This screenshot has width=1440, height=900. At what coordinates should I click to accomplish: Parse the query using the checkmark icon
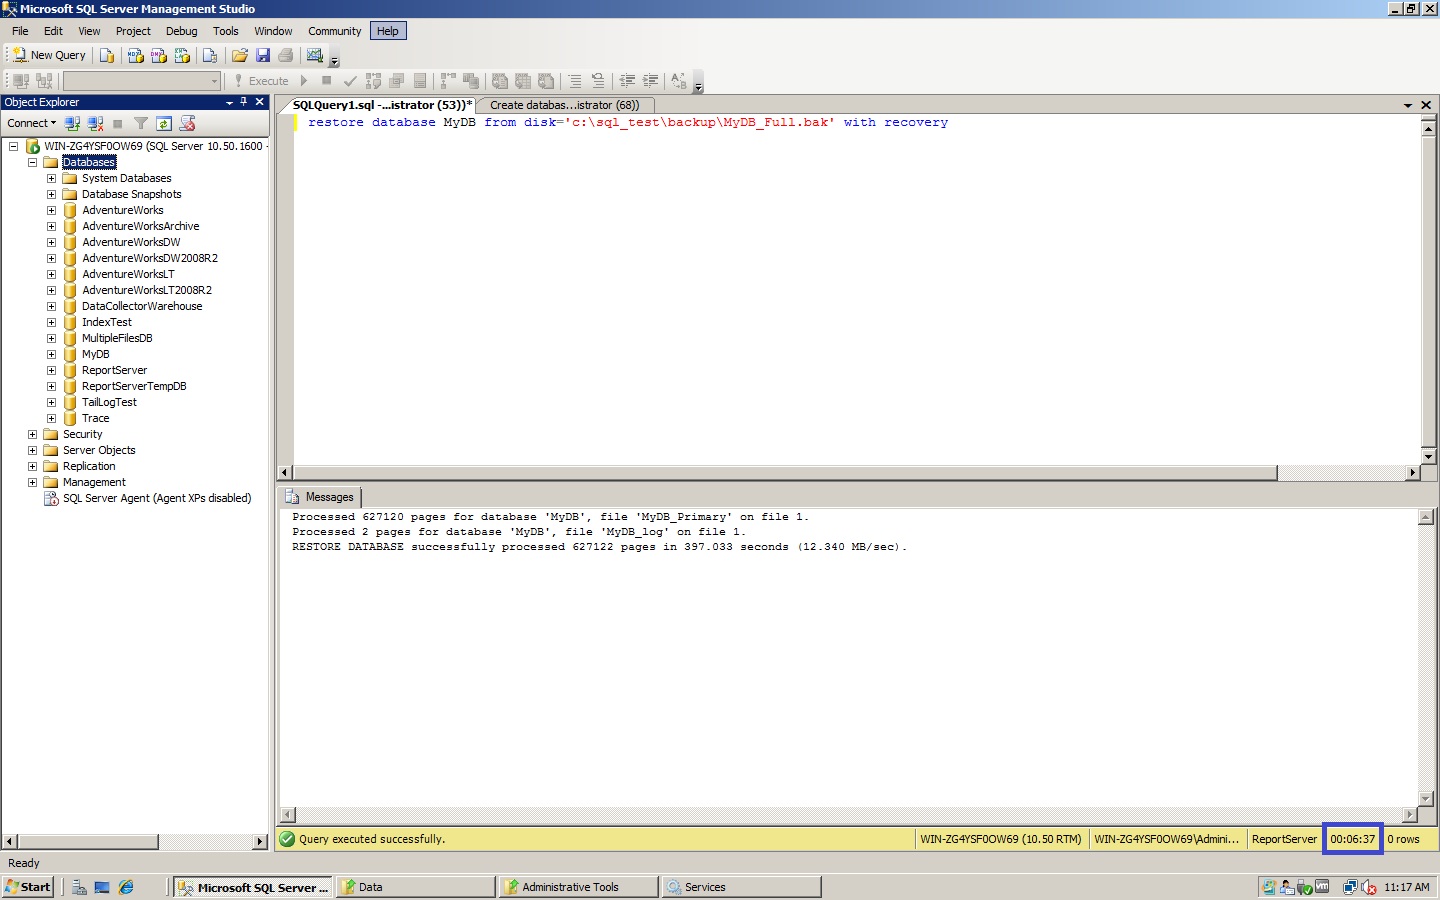point(350,81)
